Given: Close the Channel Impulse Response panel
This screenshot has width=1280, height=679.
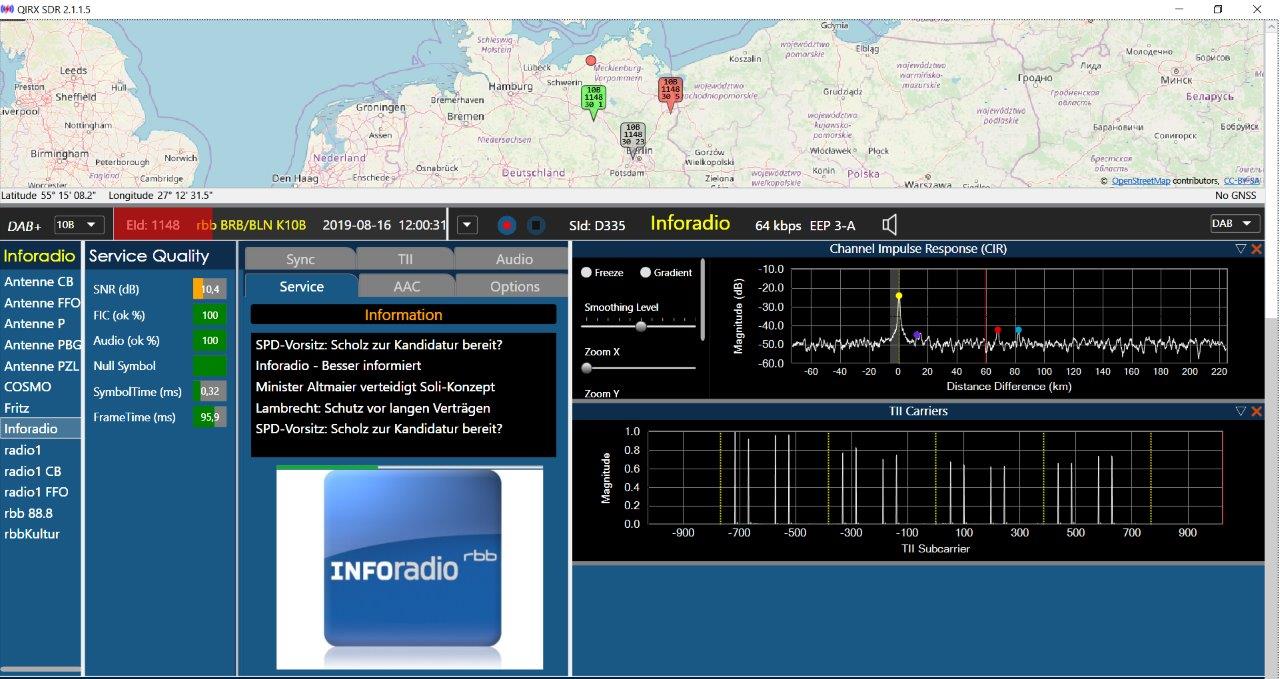Looking at the screenshot, I should [x=1256, y=249].
